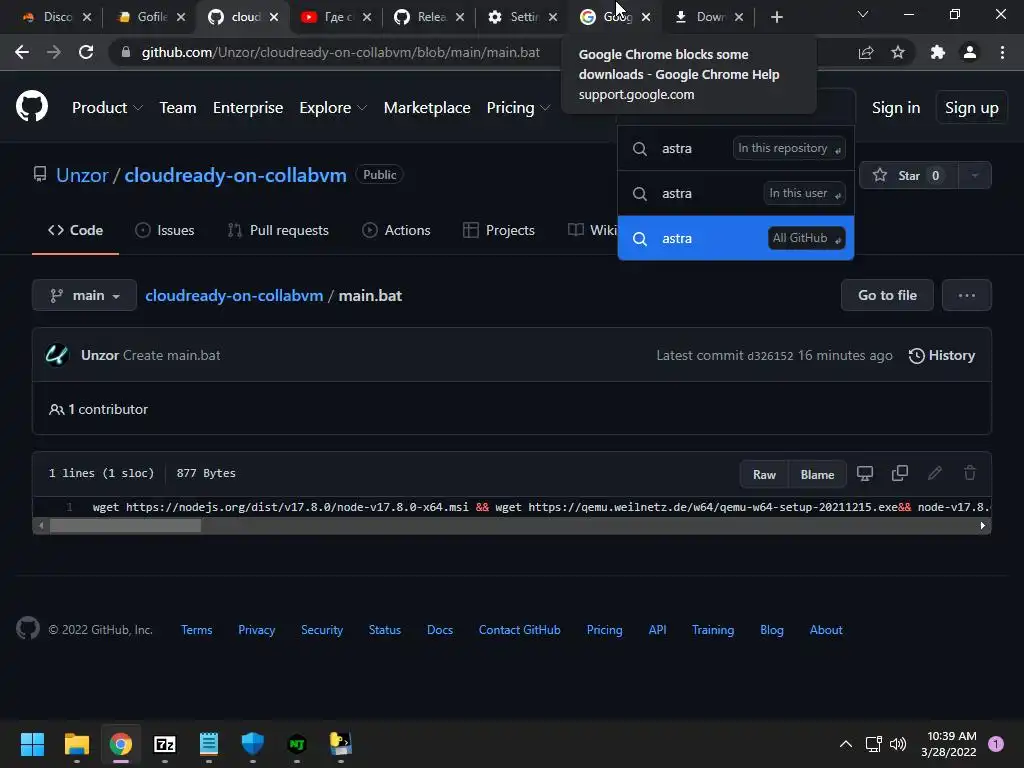Open the Chrome extensions puzzle icon
This screenshot has height=768, width=1024.
click(x=938, y=52)
